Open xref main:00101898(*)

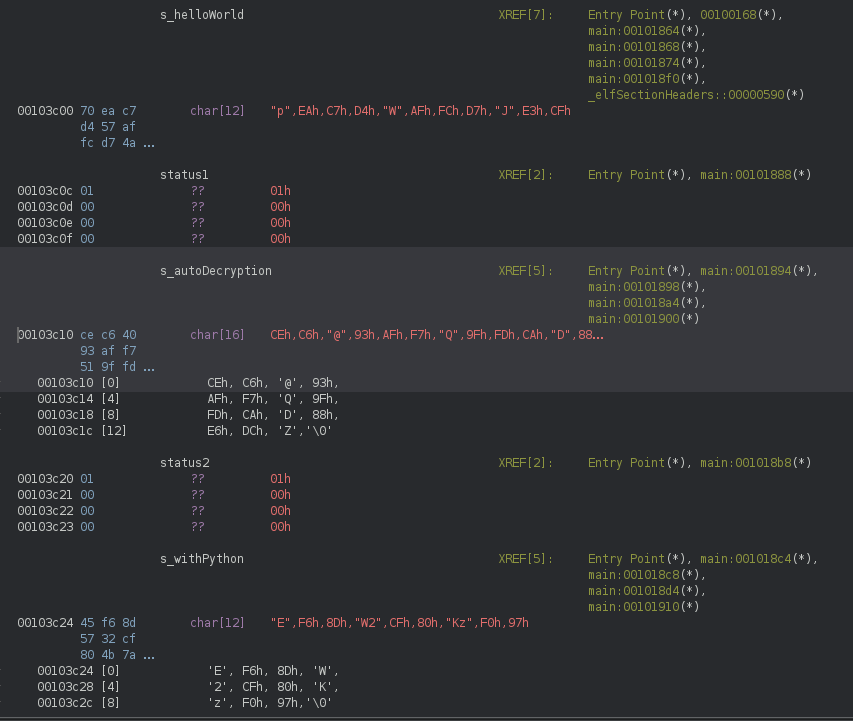point(644,287)
